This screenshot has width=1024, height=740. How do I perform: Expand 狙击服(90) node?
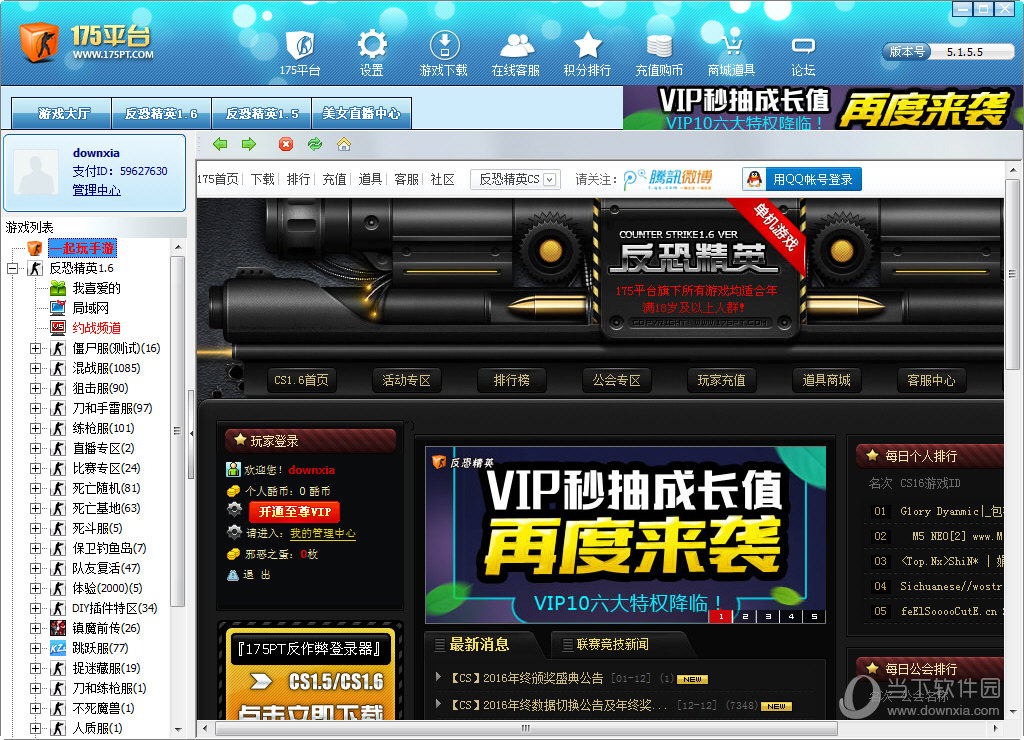(35, 389)
